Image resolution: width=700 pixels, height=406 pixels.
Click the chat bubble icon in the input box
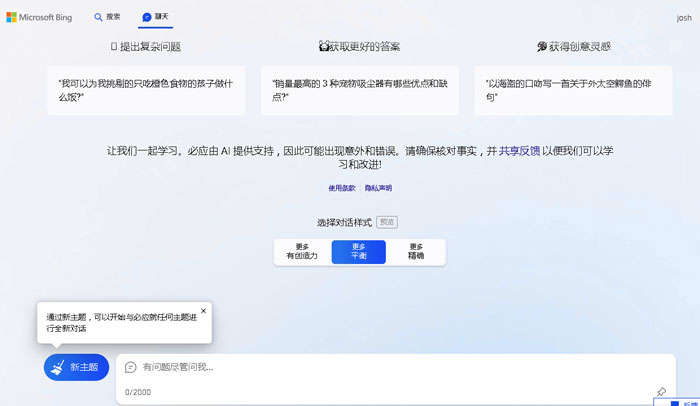point(130,367)
